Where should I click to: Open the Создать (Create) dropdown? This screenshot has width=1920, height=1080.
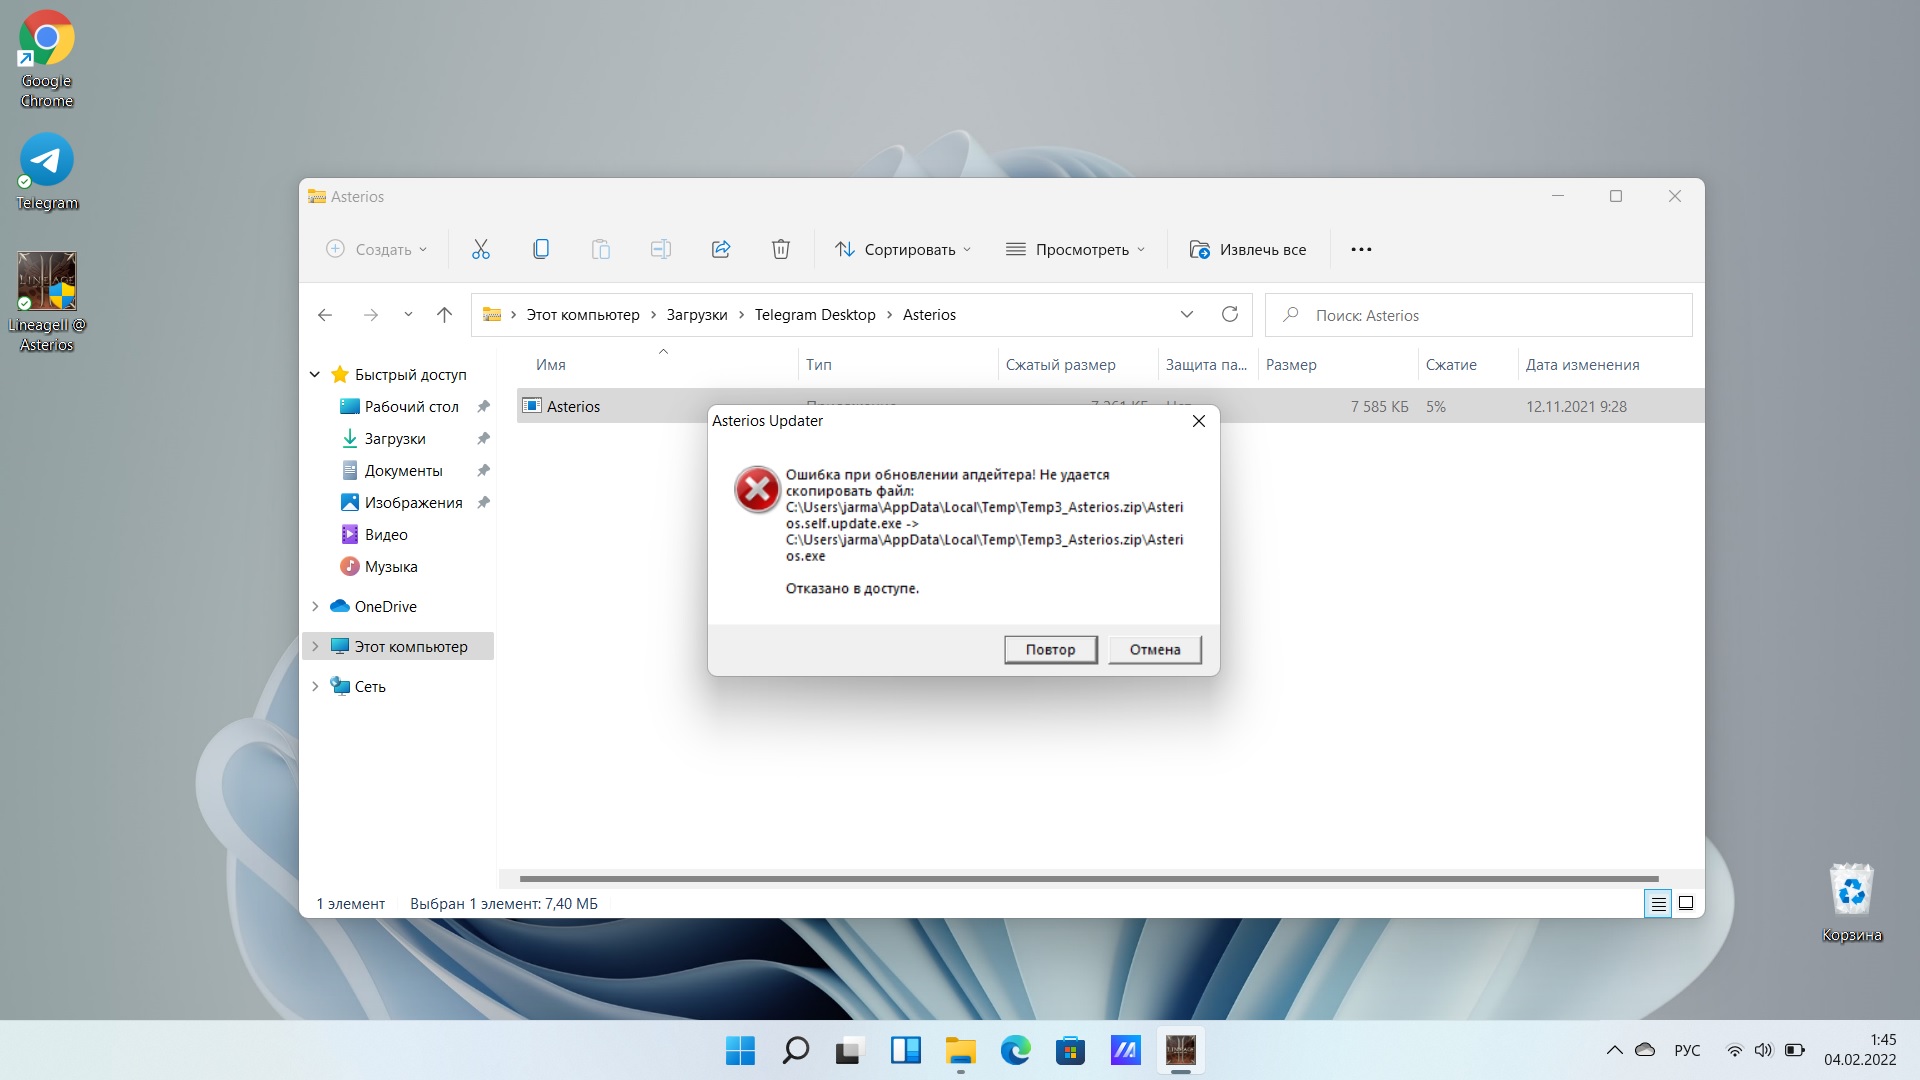coord(377,249)
